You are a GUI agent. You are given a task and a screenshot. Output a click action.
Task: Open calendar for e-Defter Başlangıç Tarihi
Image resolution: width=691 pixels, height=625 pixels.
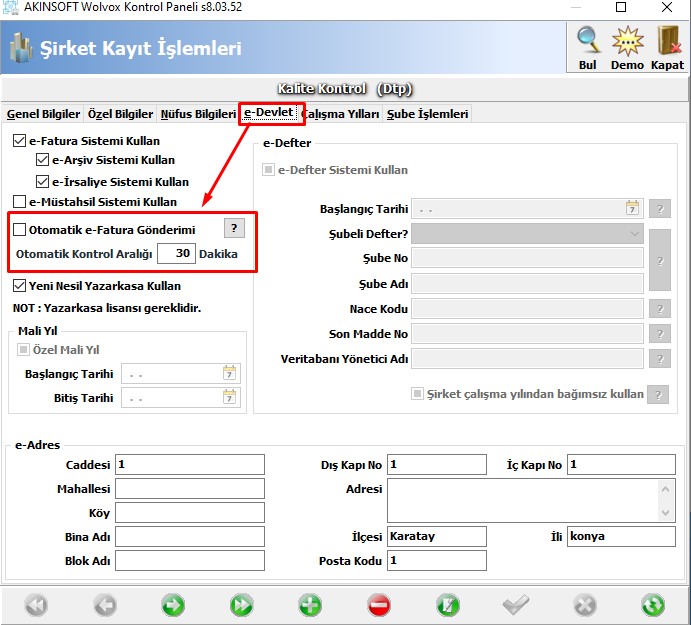tap(632, 208)
